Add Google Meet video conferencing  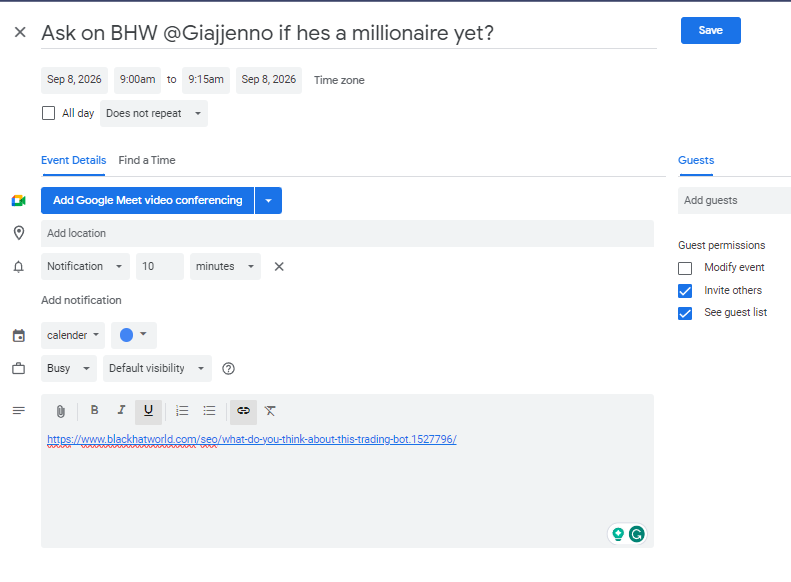147,201
